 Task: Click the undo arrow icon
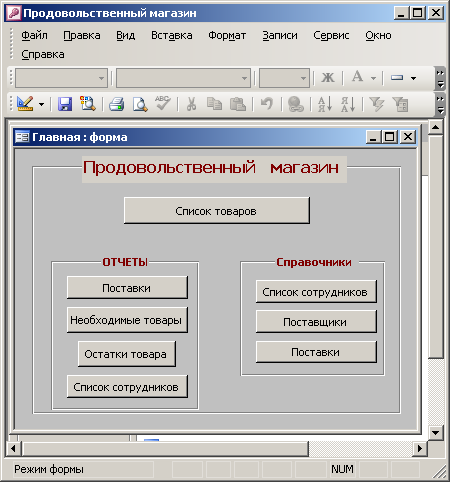(267, 104)
